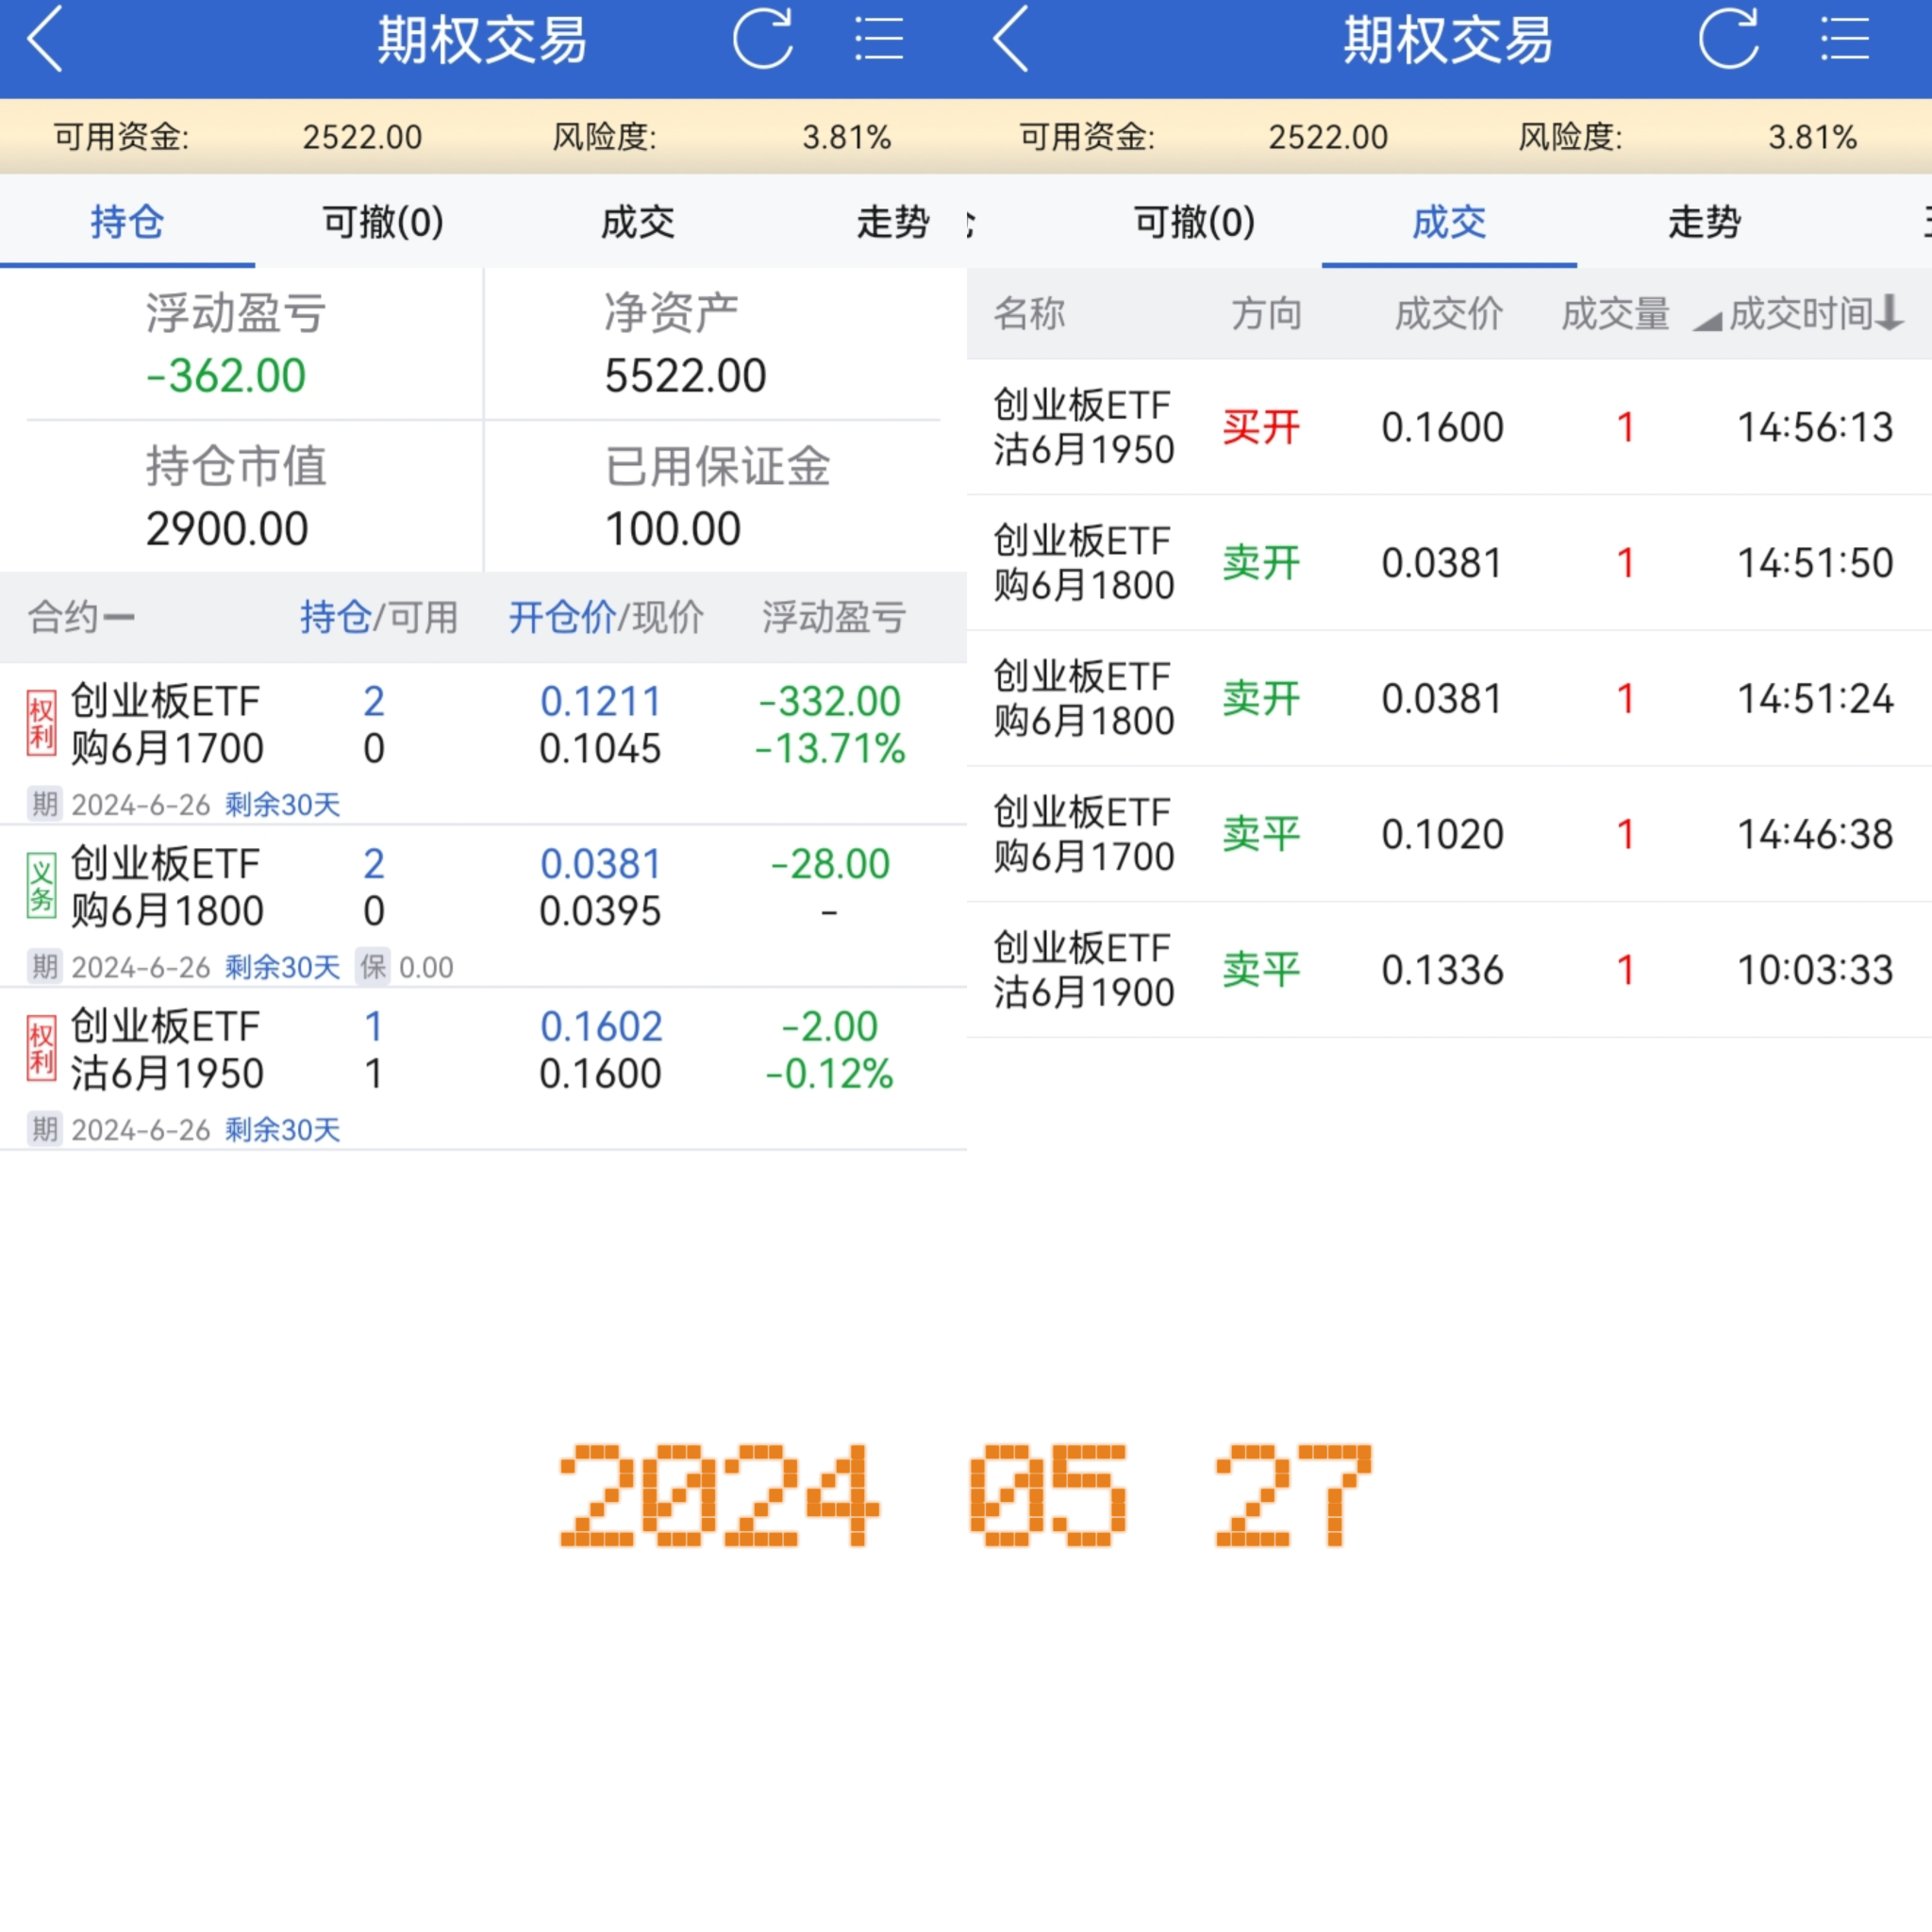The height and width of the screenshot is (1932, 1932).
Task: Tap 保 margin badge on 购6月1800
Action: [x=373, y=967]
